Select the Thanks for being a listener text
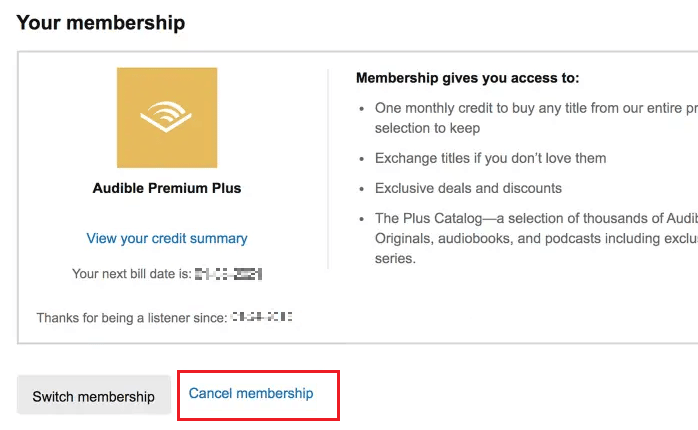Viewport: 698px width, 430px height. (132, 318)
